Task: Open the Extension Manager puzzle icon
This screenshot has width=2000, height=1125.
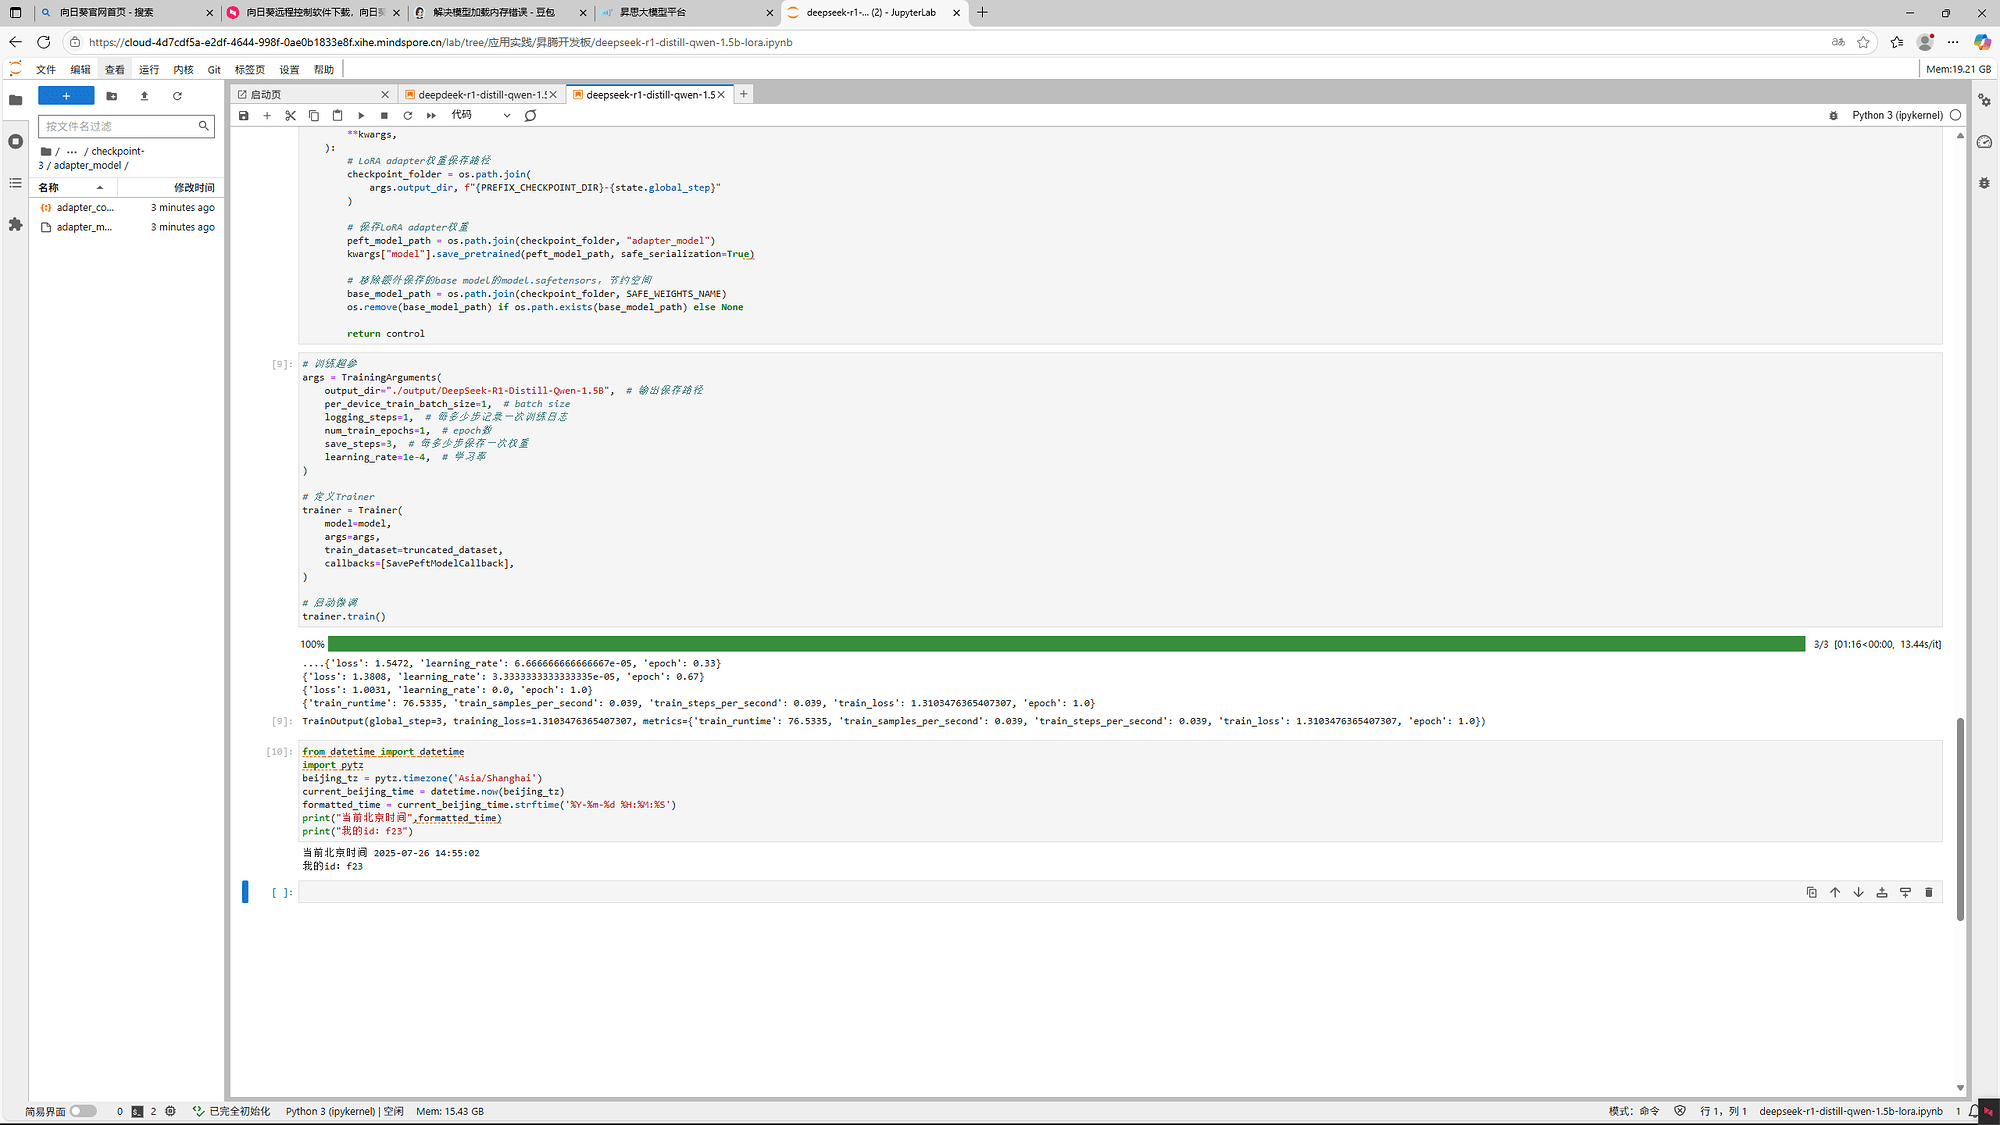Action: point(15,225)
